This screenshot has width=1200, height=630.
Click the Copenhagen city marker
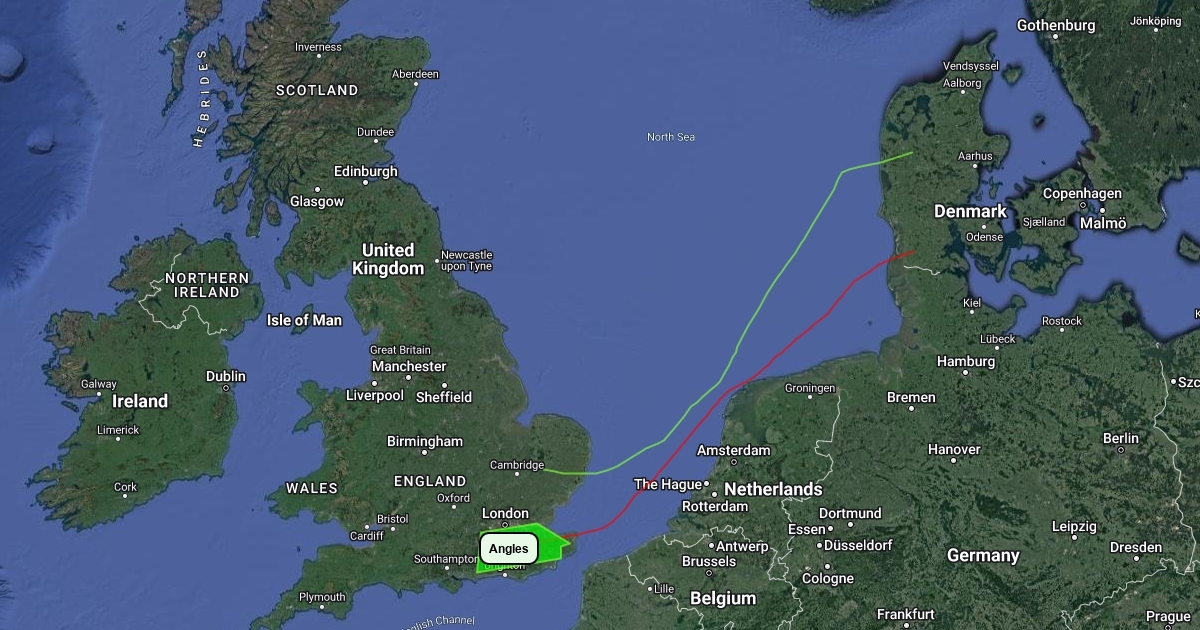tap(1082, 205)
